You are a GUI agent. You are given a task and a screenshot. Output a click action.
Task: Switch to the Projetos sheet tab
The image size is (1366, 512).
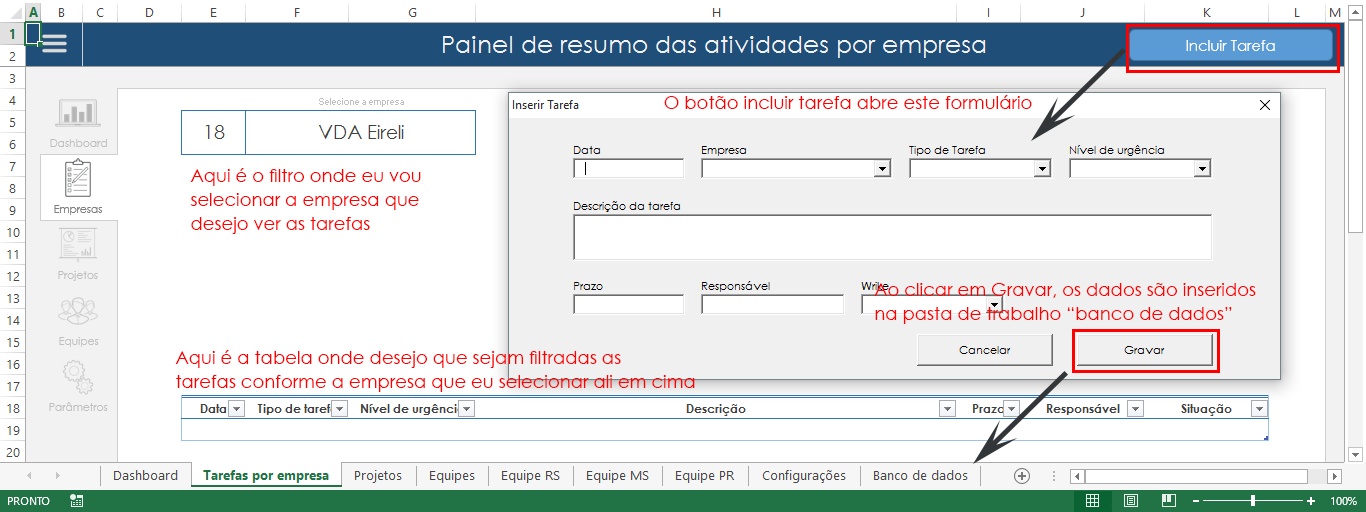click(378, 476)
